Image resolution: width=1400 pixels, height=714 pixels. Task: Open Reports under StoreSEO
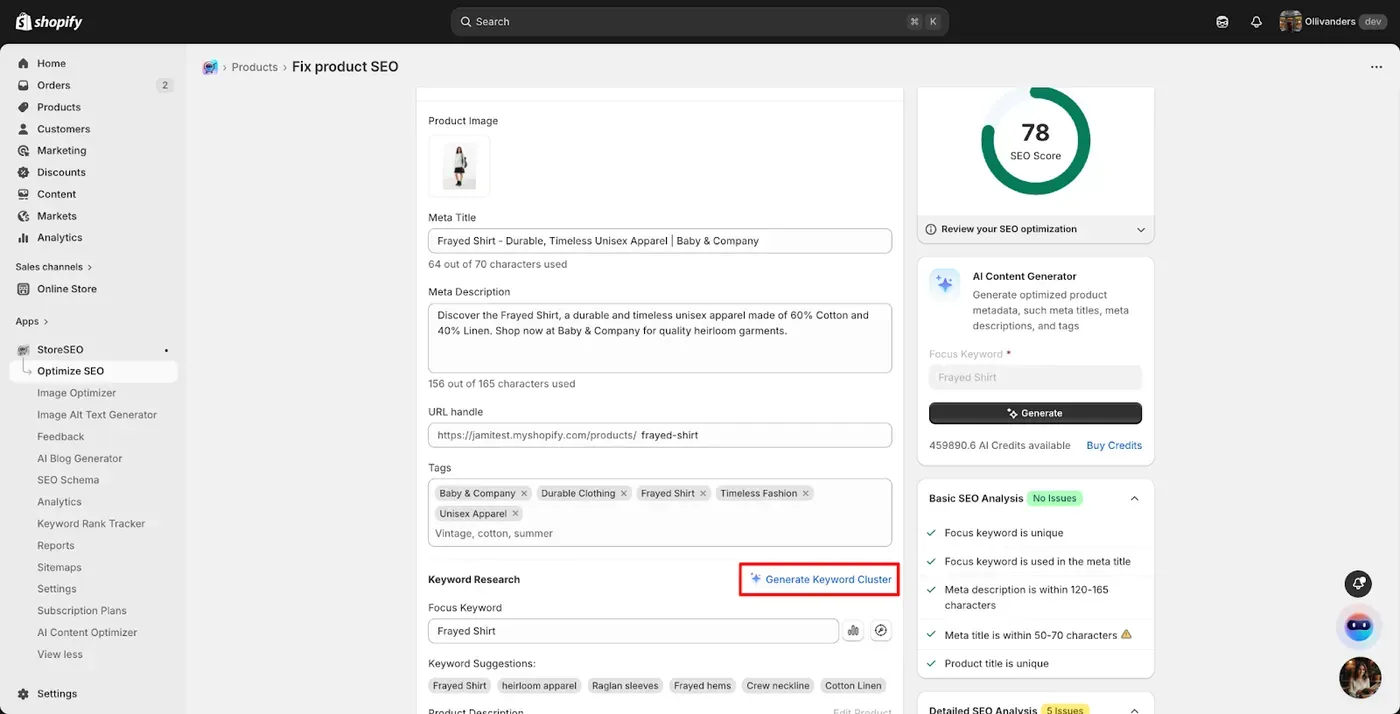[x=55, y=546]
